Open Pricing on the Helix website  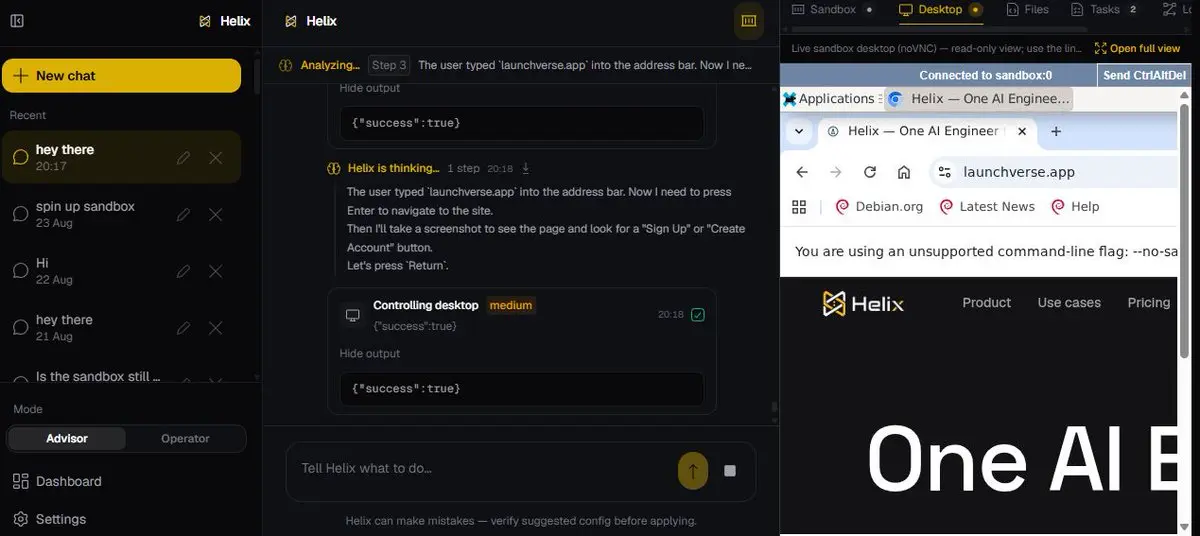(1149, 302)
